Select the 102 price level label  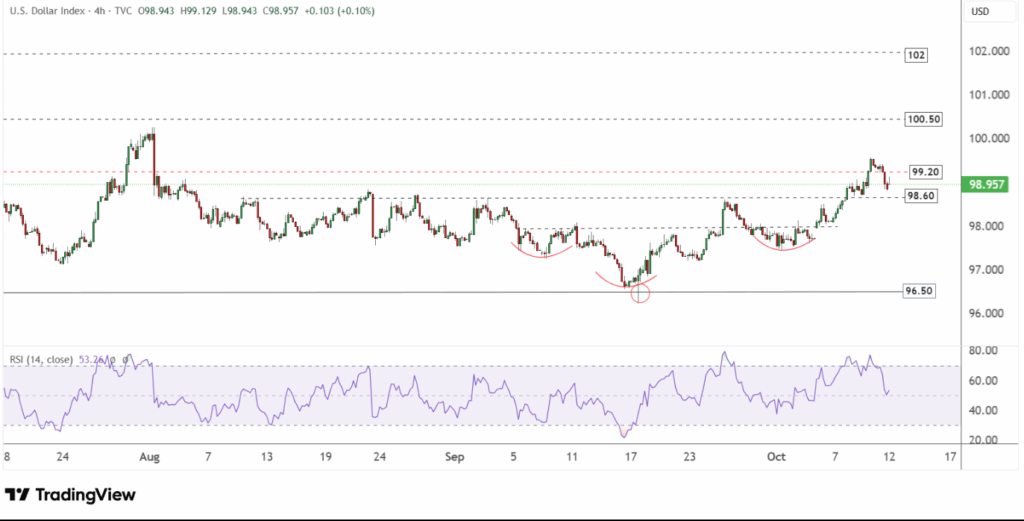[x=914, y=55]
